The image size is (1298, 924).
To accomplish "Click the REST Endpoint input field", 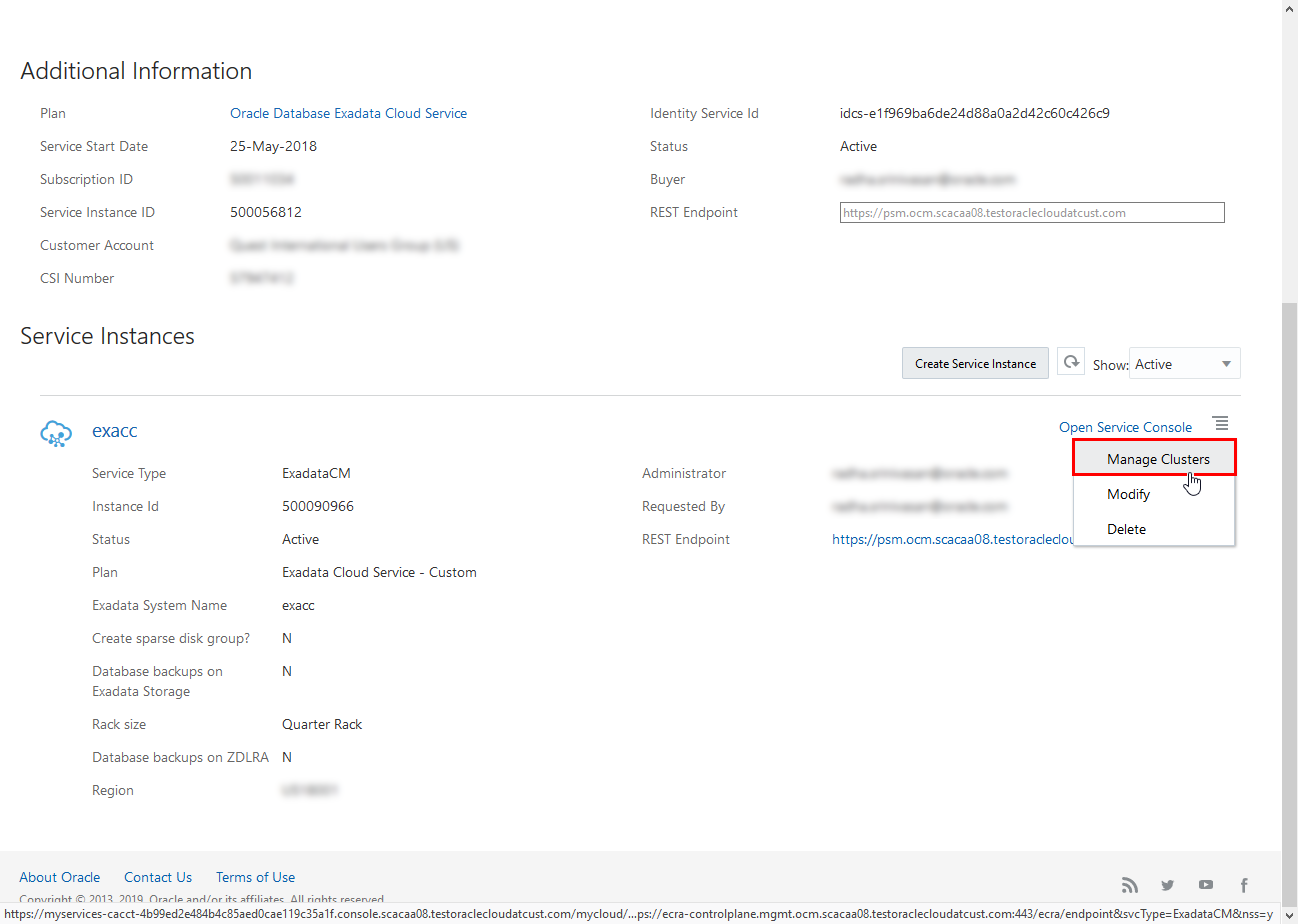I will coord(1032,212).
